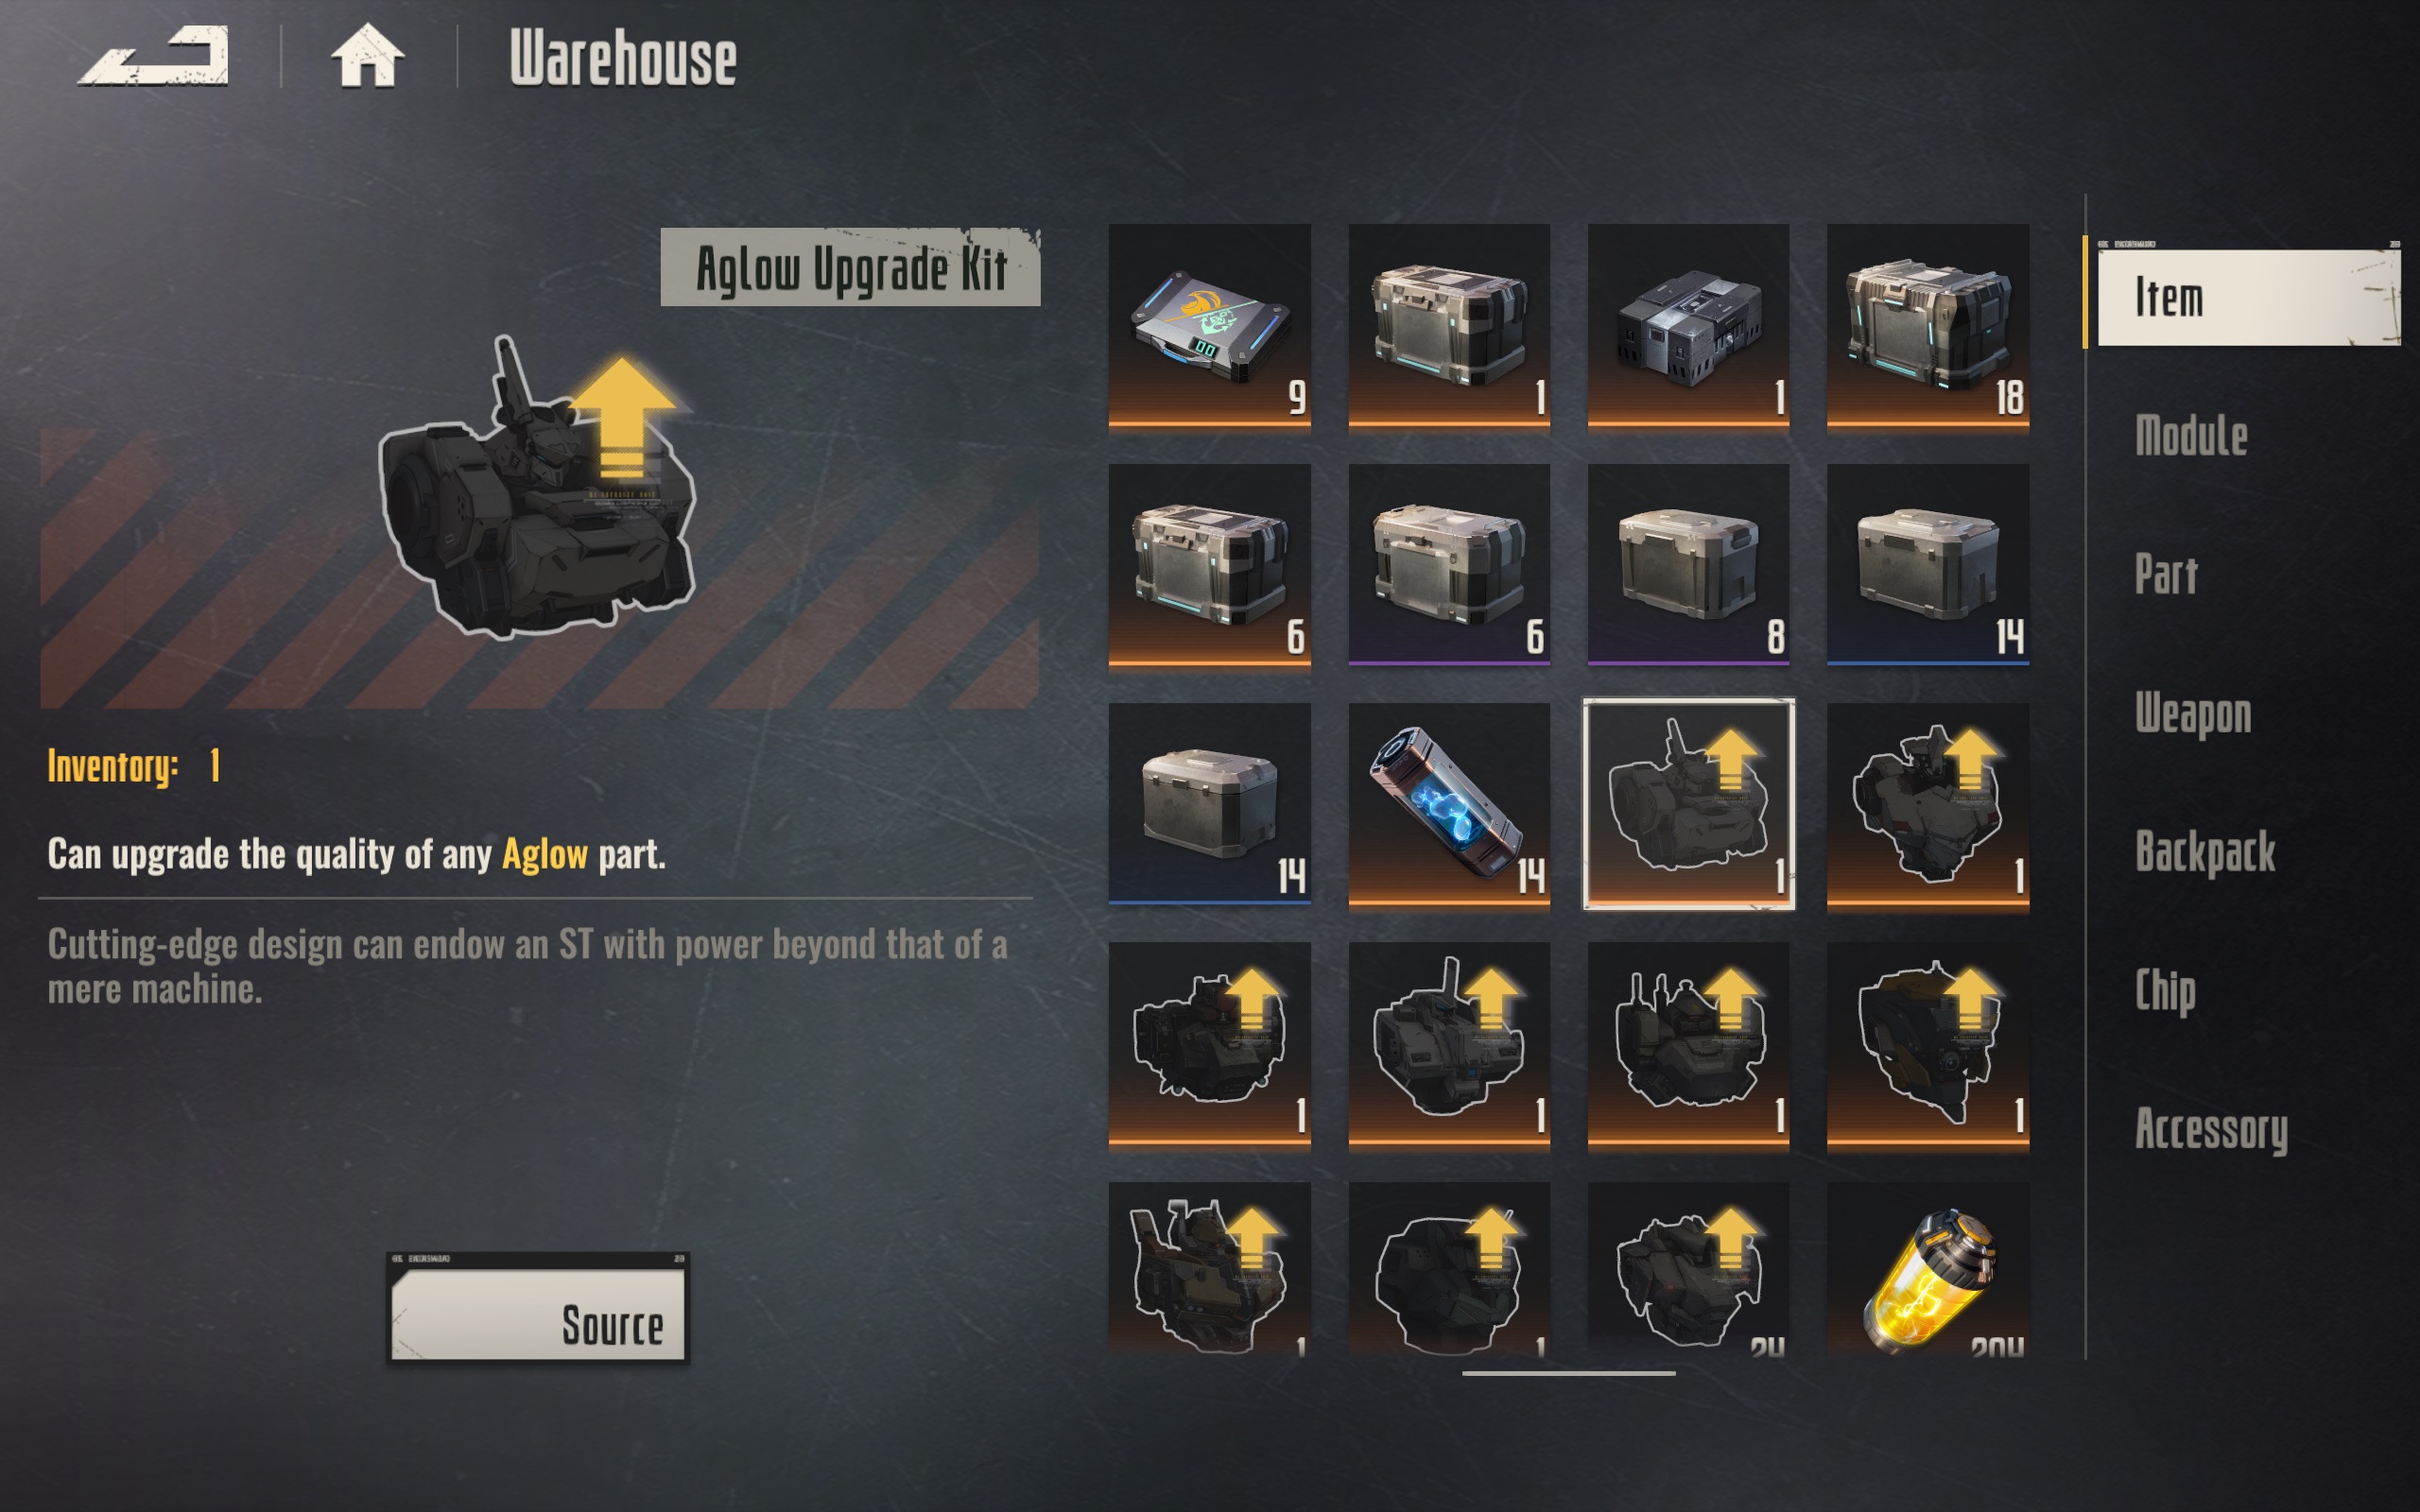Image resolution: width=2420 pixels, height=1512 pixels.
Task: Open the Source button
Action: (x=538, y=1309)
